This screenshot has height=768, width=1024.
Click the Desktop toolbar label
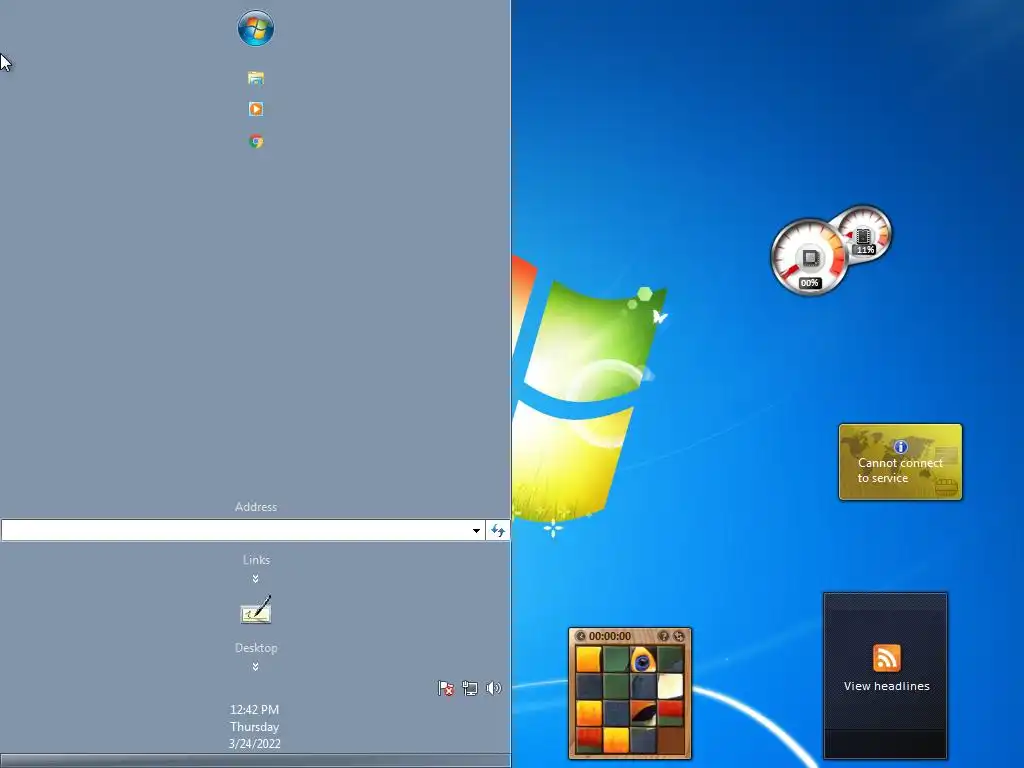[x=256, y=648]
